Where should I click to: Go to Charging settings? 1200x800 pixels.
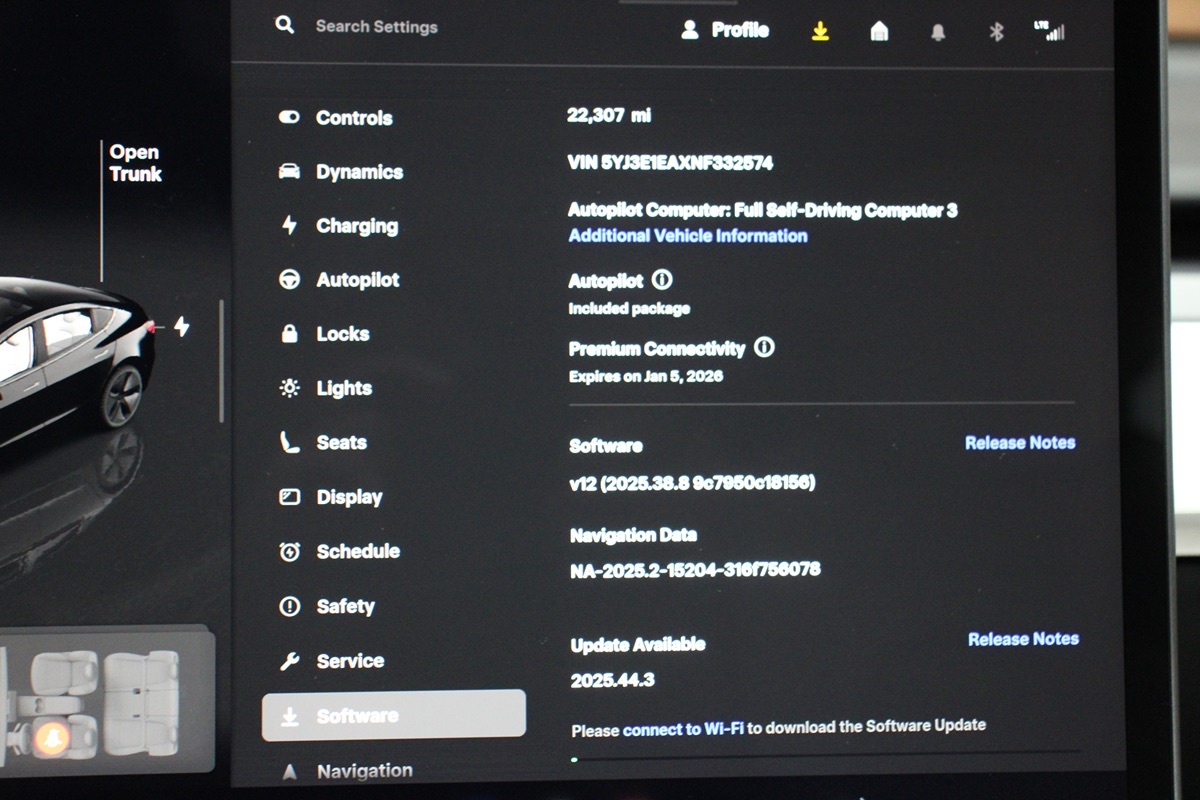pyautogui.click(x=356, y=226)
